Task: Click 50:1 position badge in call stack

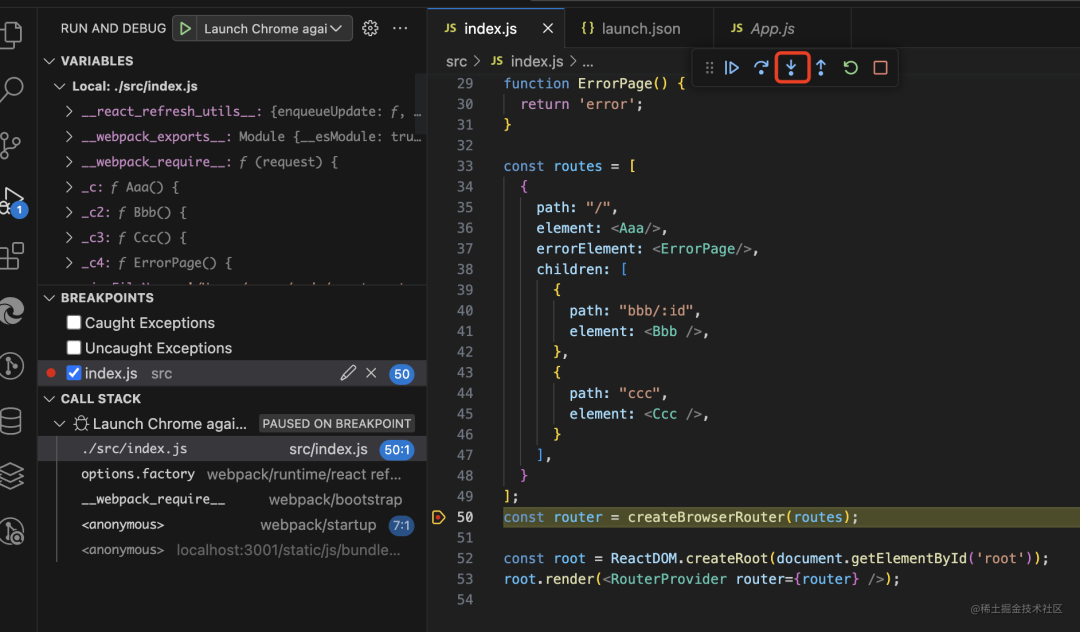Action: click(x=397, y=450)
